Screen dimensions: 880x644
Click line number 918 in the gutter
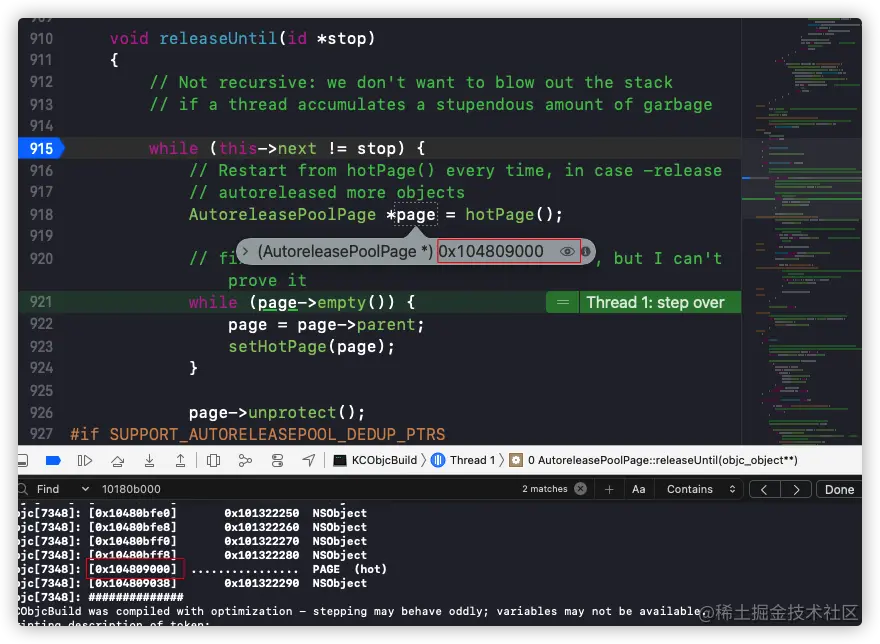pos(41,214)
